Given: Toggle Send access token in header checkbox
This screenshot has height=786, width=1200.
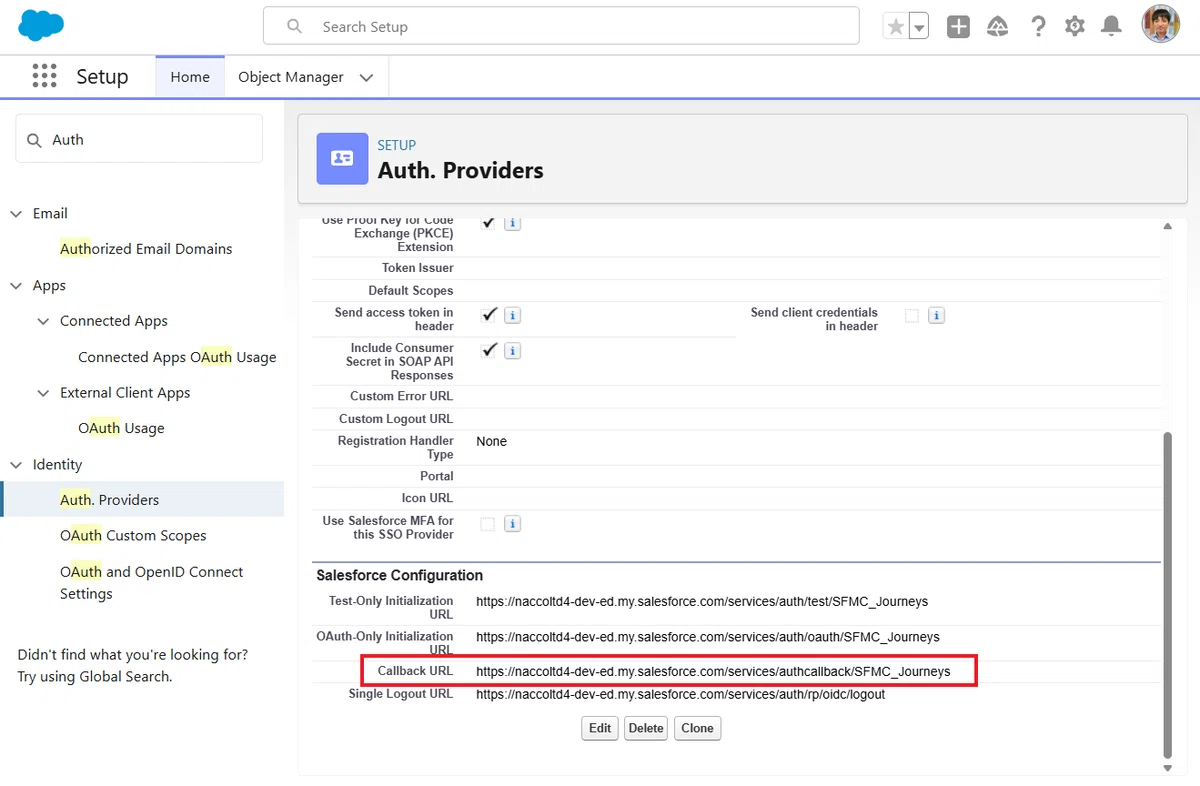Looking at the screenshot, I should click(488, 315).
